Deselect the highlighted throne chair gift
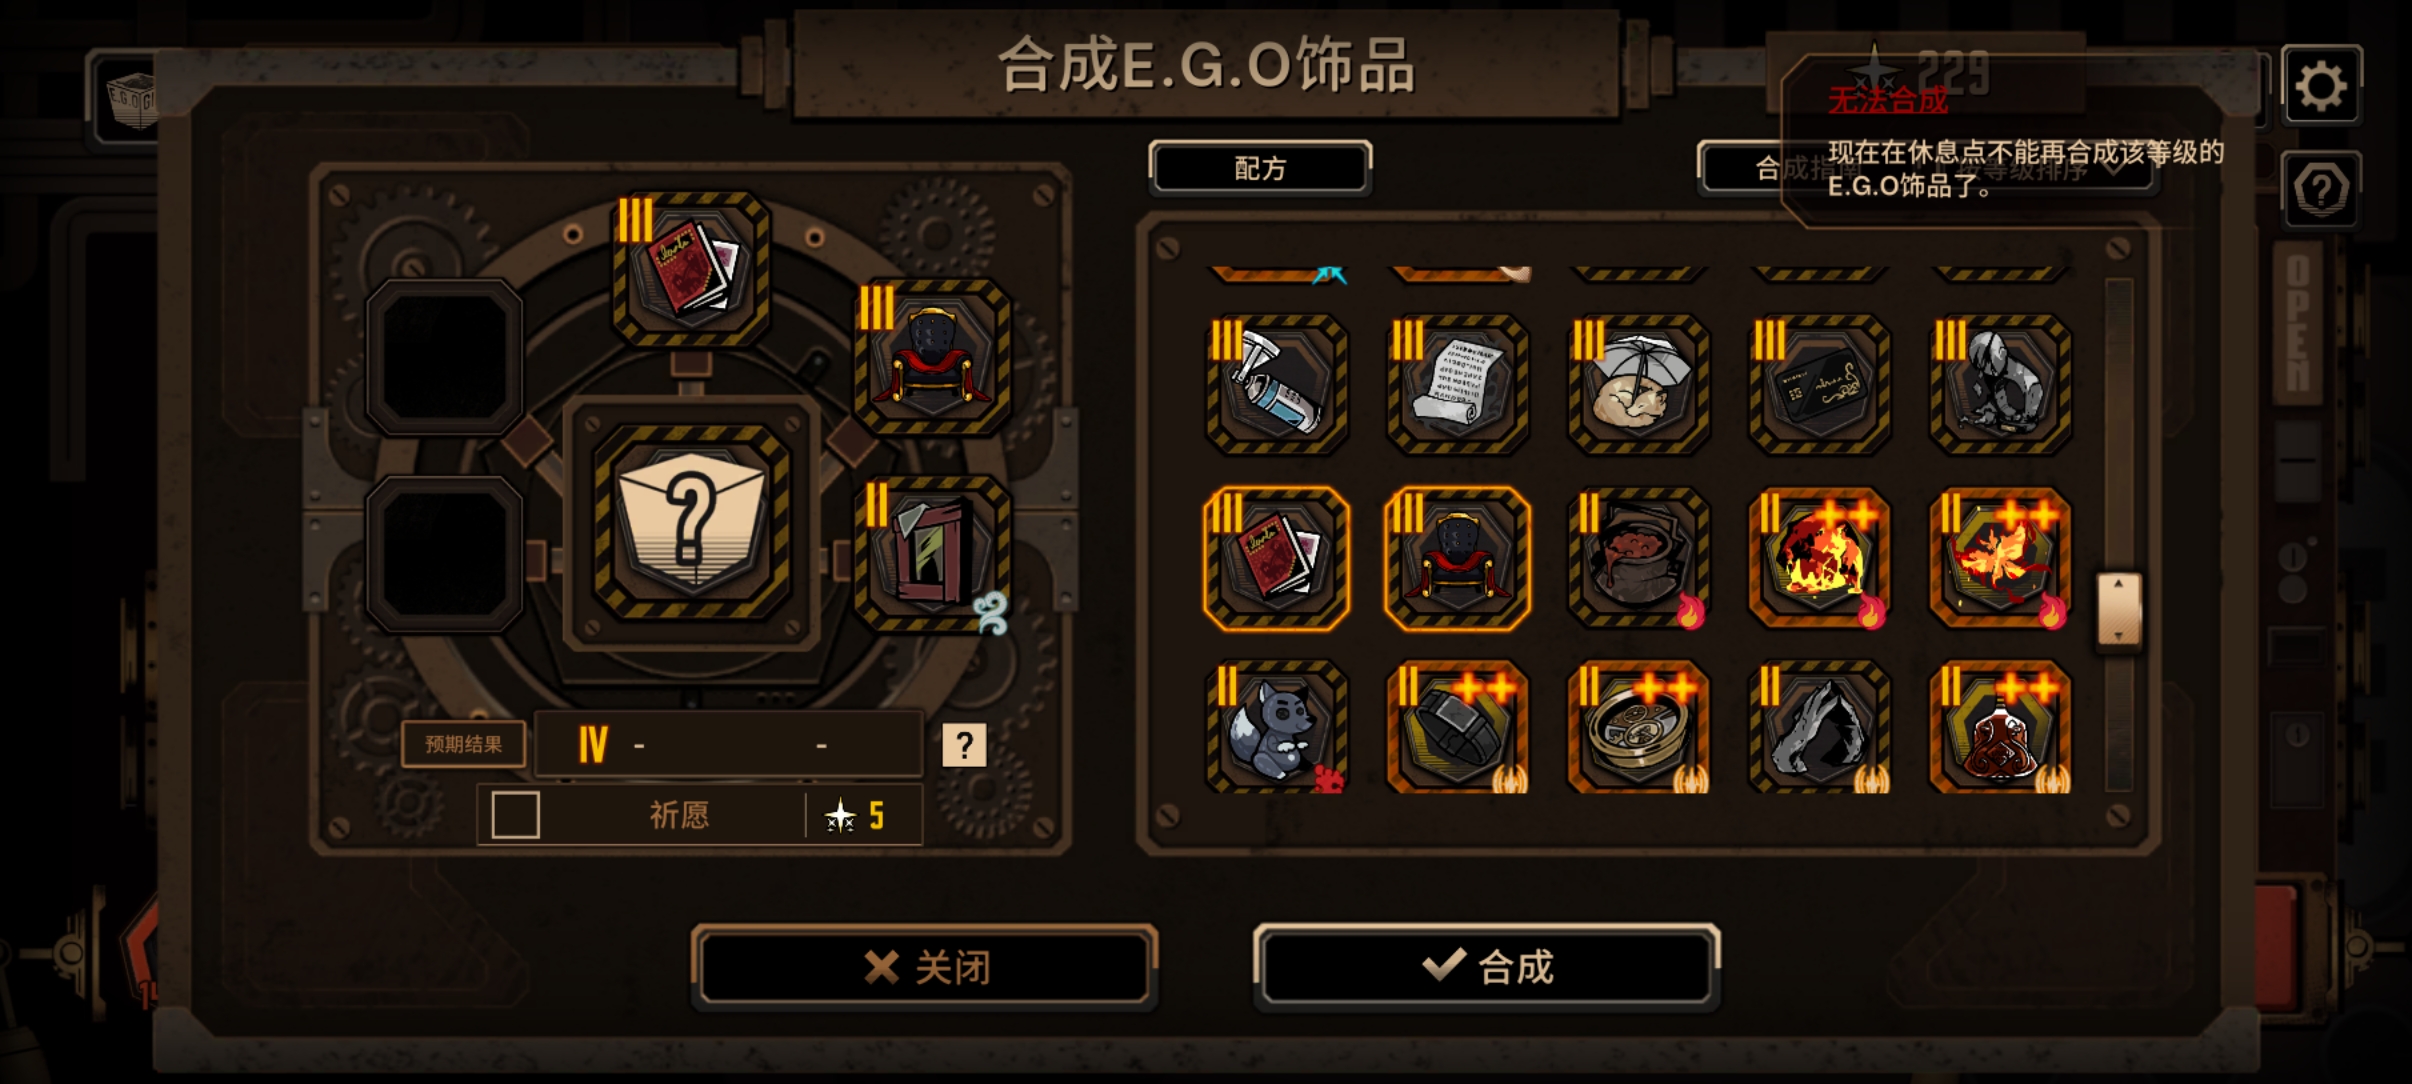The height and width of the screenshot is (1084, 2412). click(1457, 558)
